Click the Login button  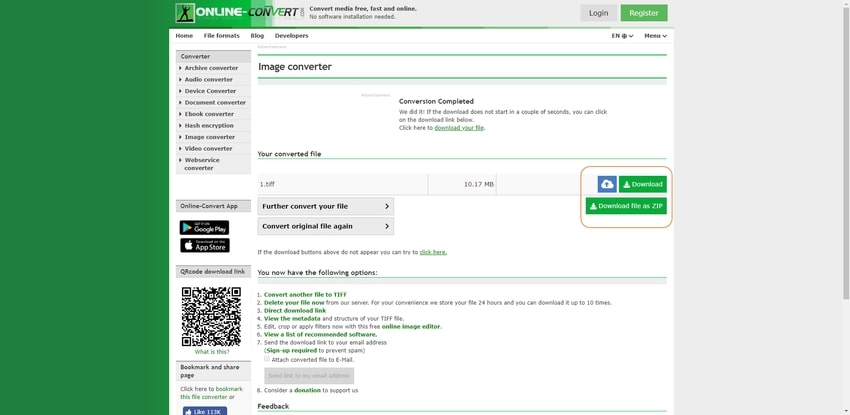598,13
